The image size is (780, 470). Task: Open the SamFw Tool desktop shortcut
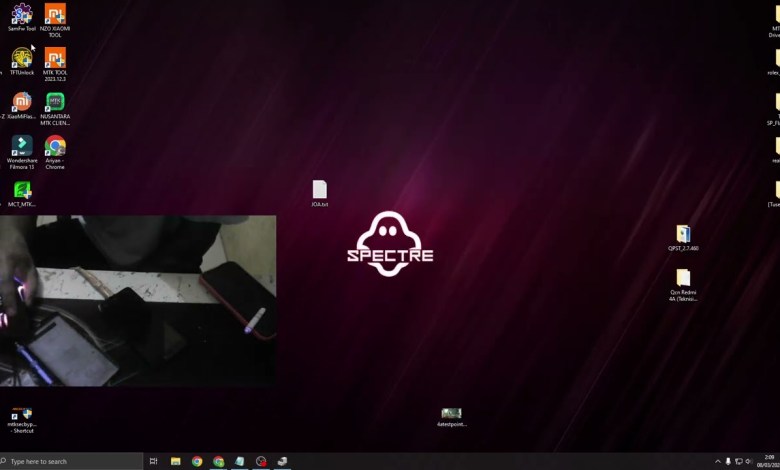tap(22, 15)
